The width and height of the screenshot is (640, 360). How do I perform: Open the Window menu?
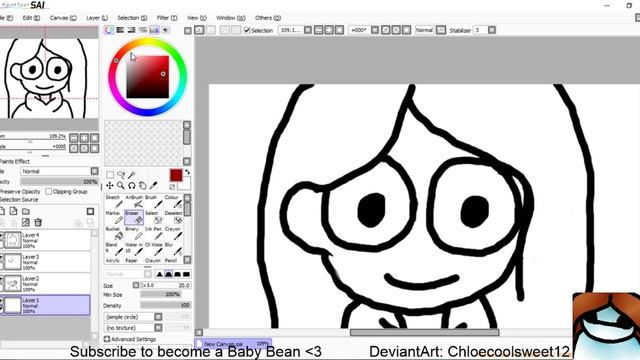(231, 18)
